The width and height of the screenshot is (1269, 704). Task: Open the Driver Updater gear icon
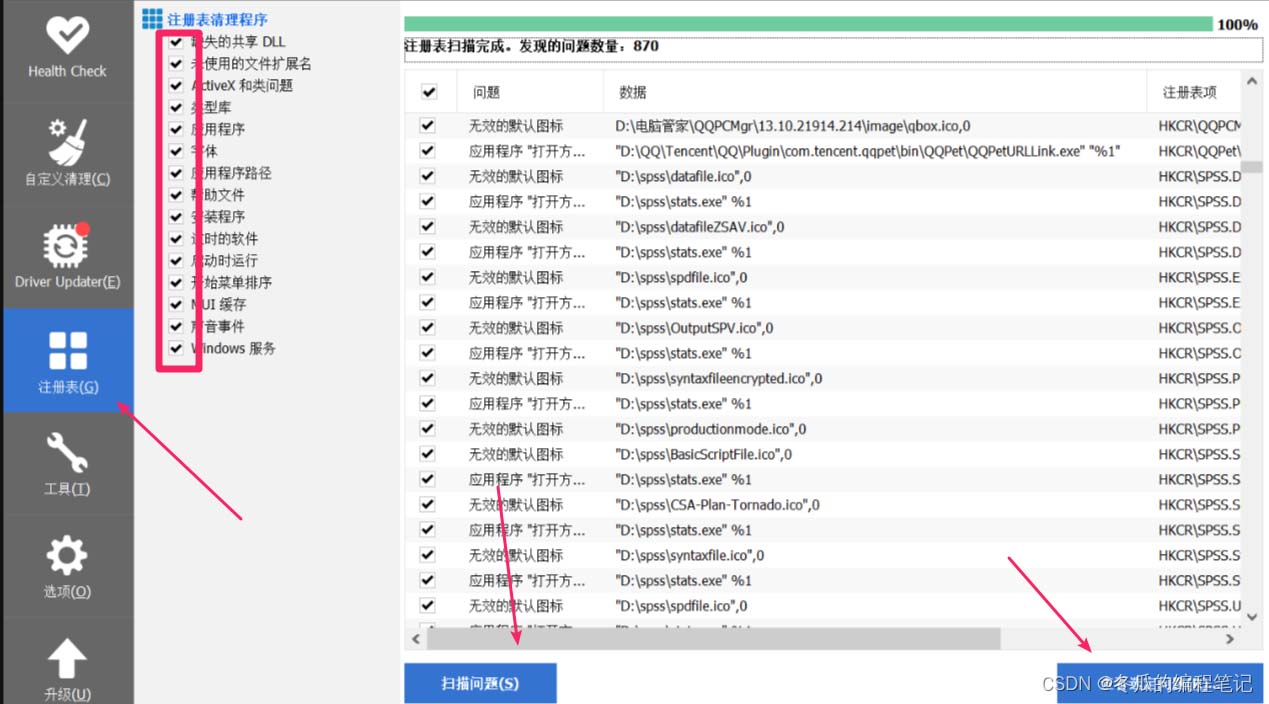(x=67, y=245)
